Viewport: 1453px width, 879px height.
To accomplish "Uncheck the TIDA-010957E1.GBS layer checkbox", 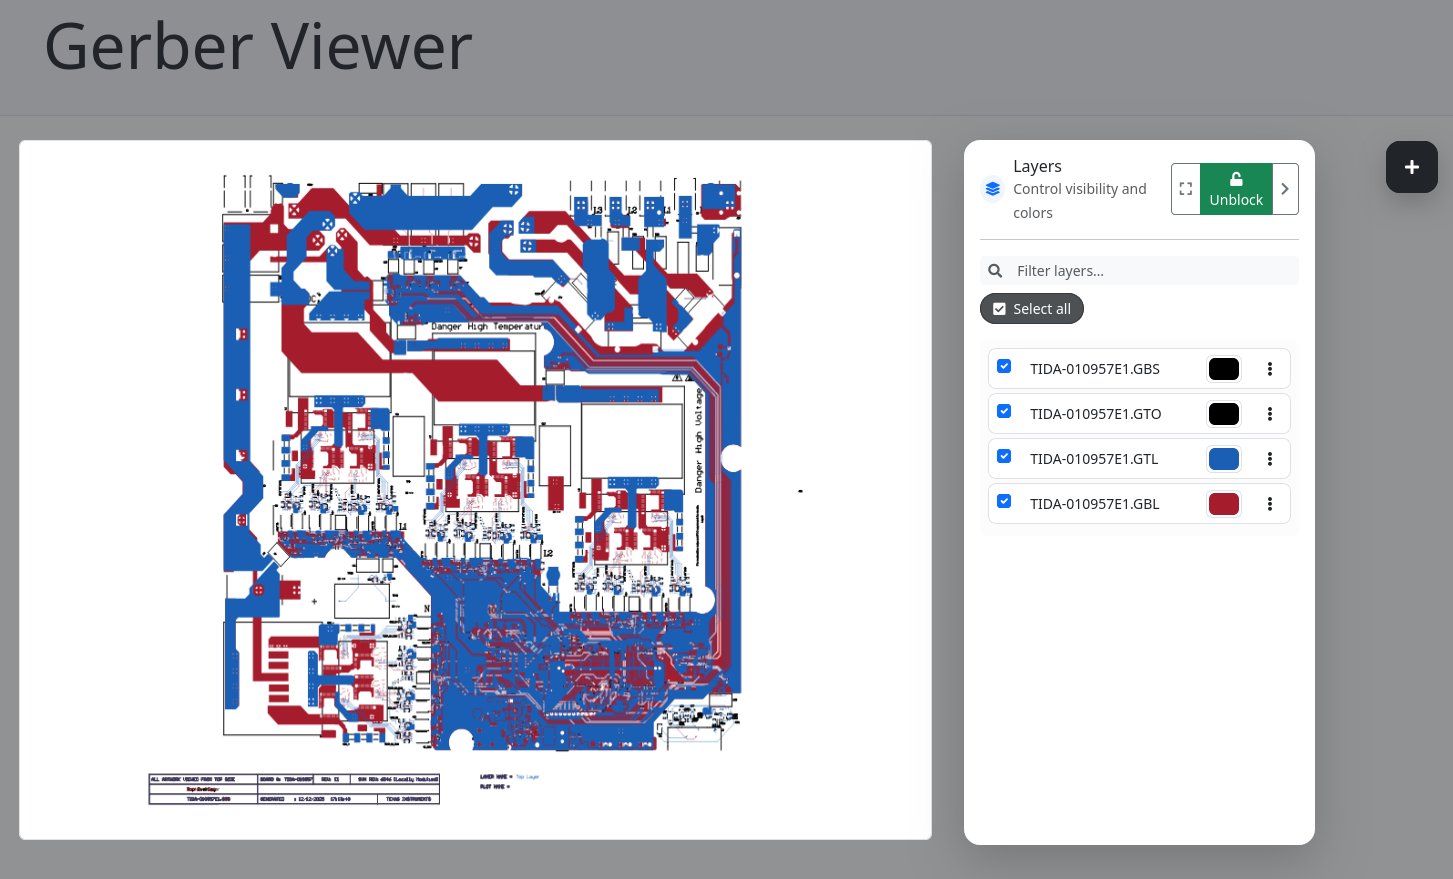I will click(x=1004, y=367).
